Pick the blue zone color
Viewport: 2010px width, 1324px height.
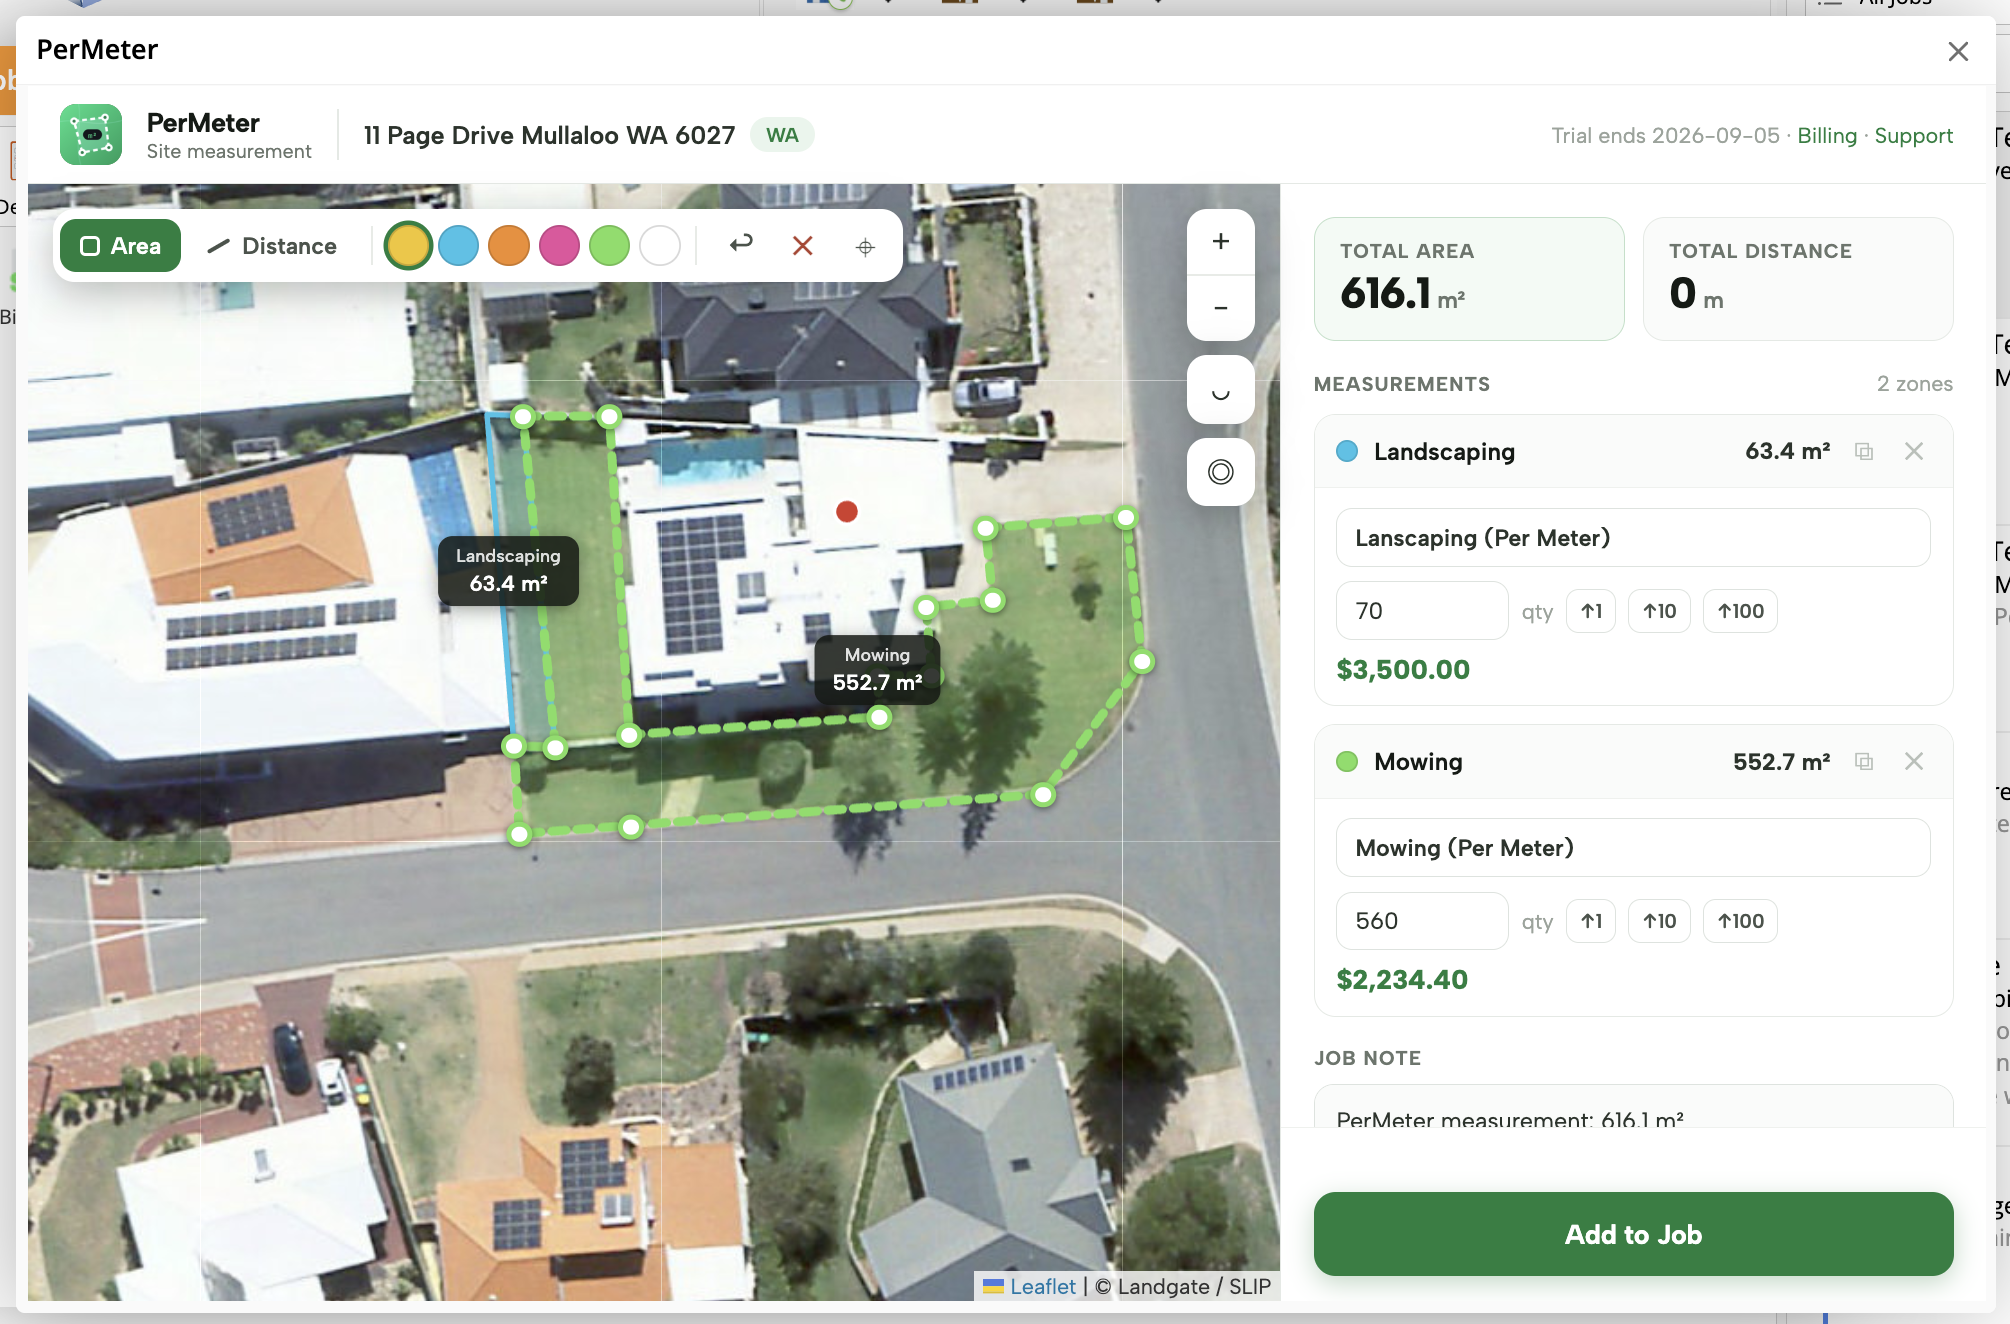tap(459, 246)
